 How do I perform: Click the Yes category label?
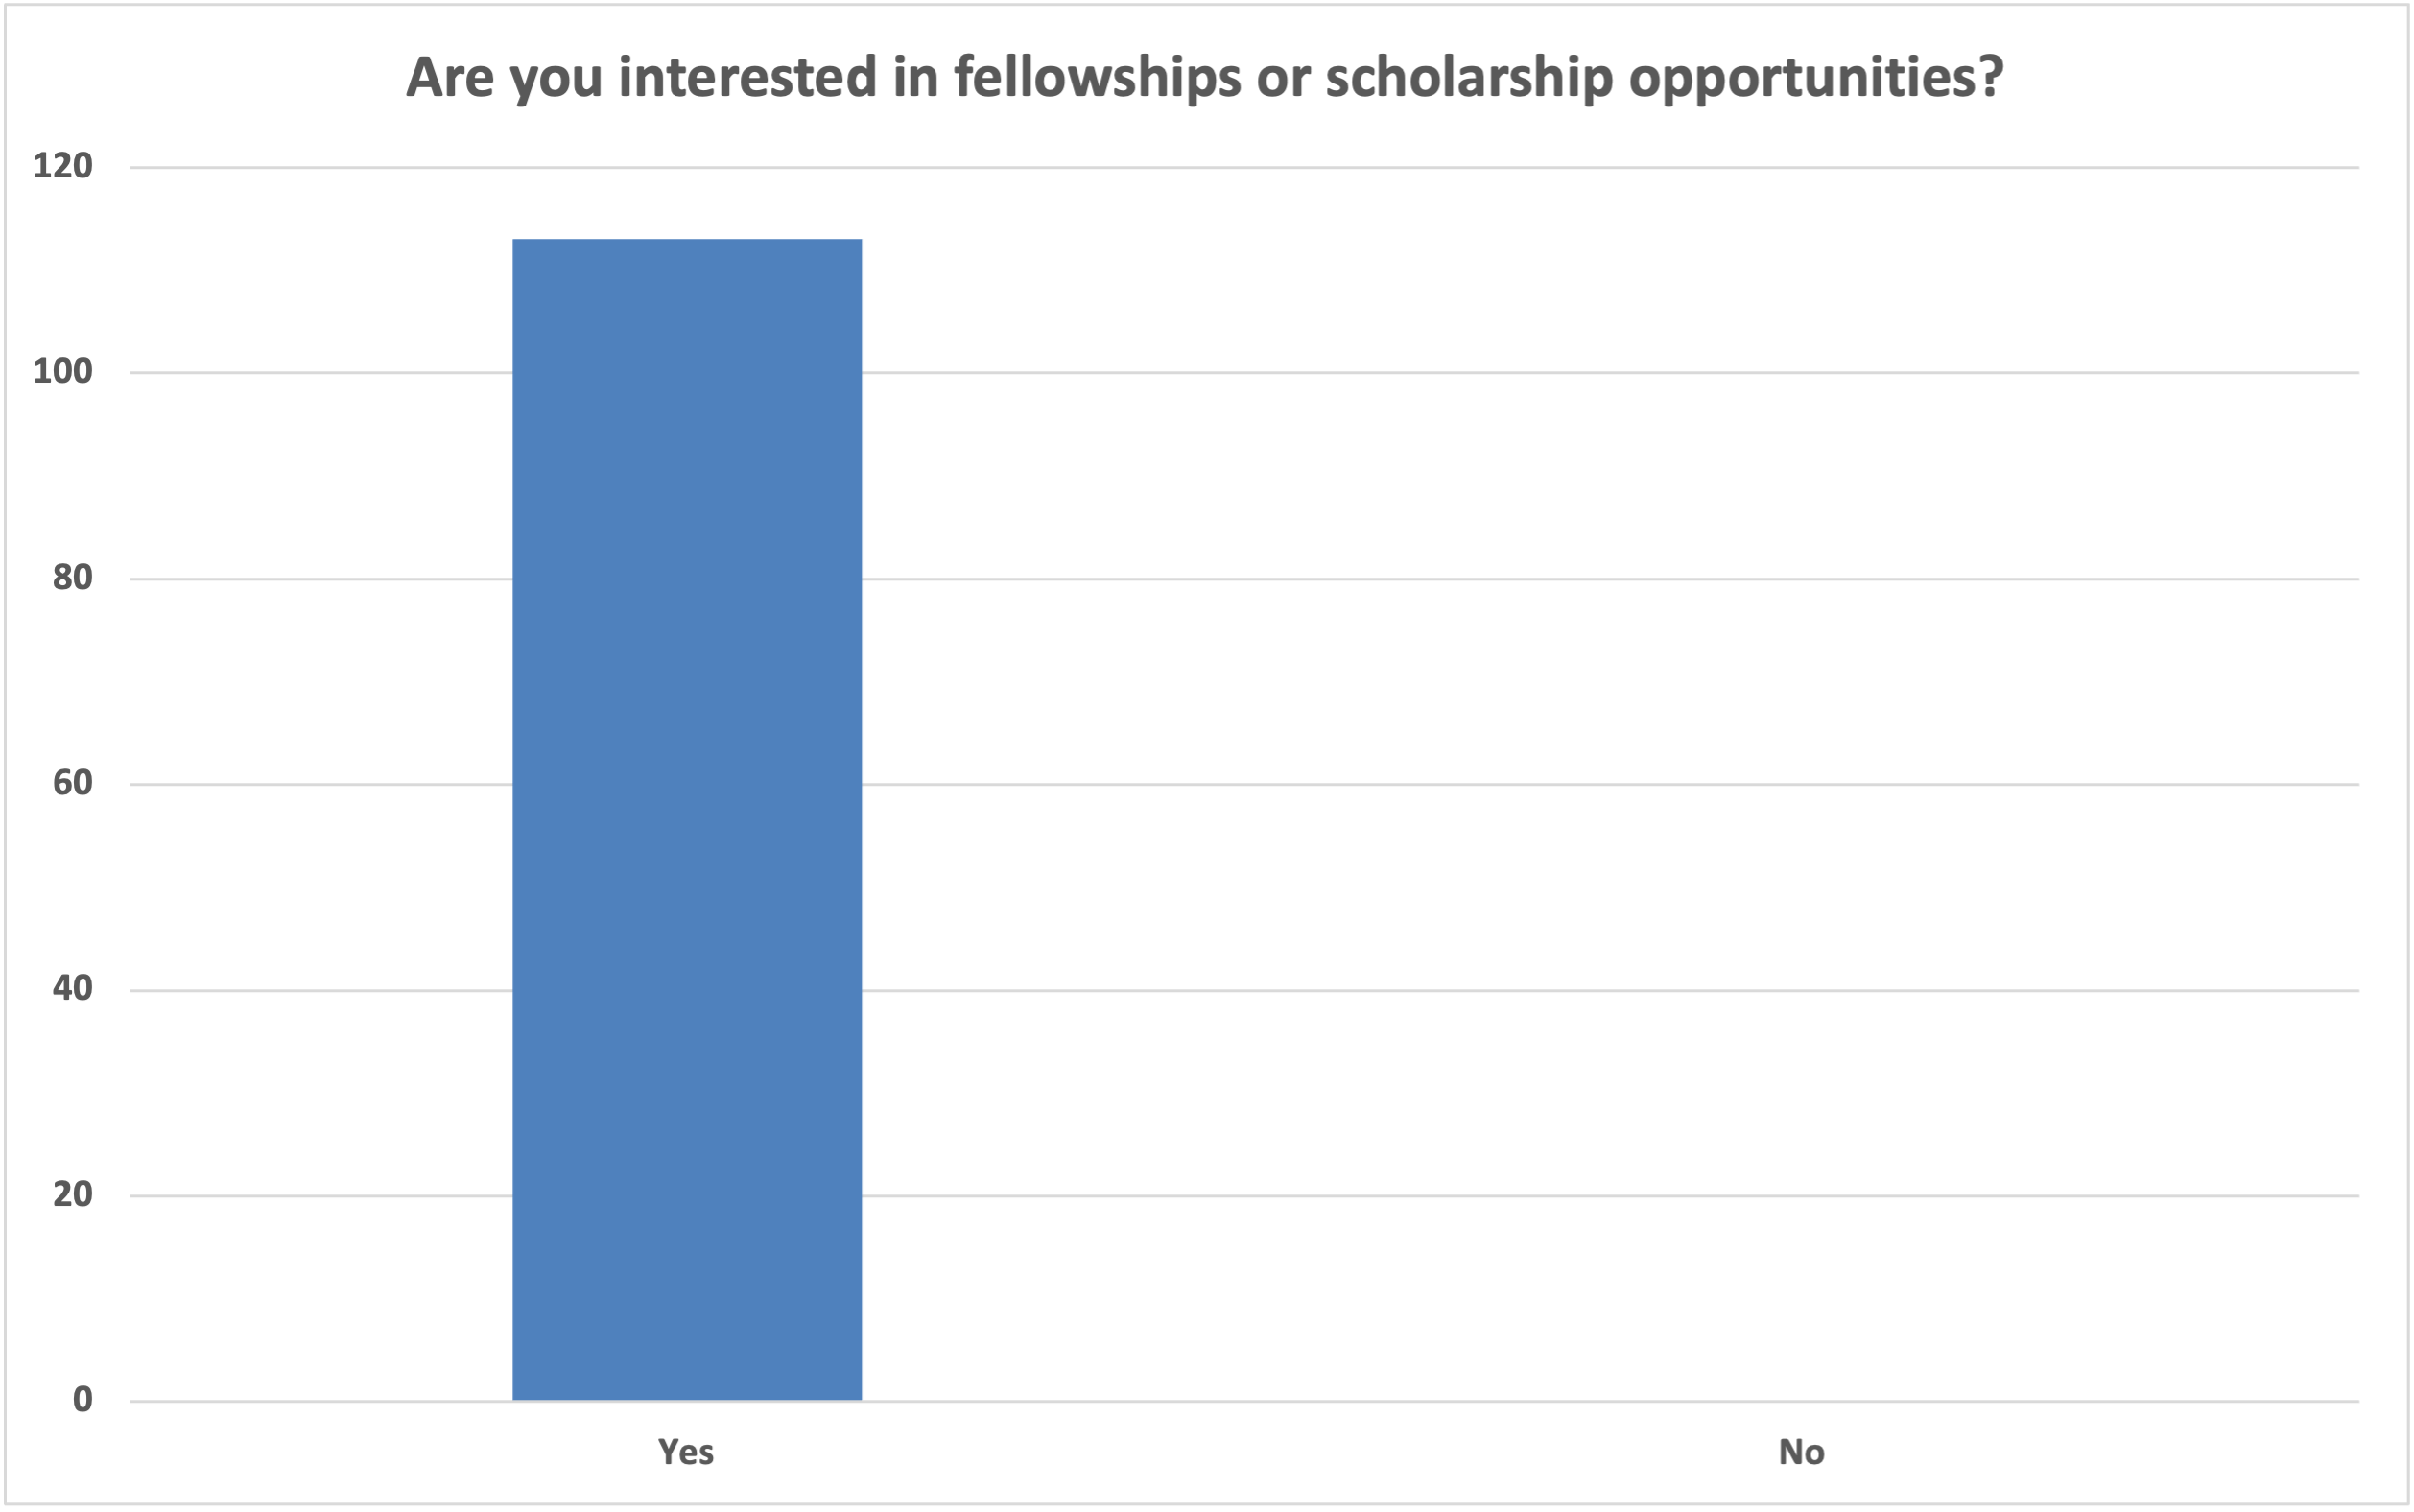[x=686, y=1452]
